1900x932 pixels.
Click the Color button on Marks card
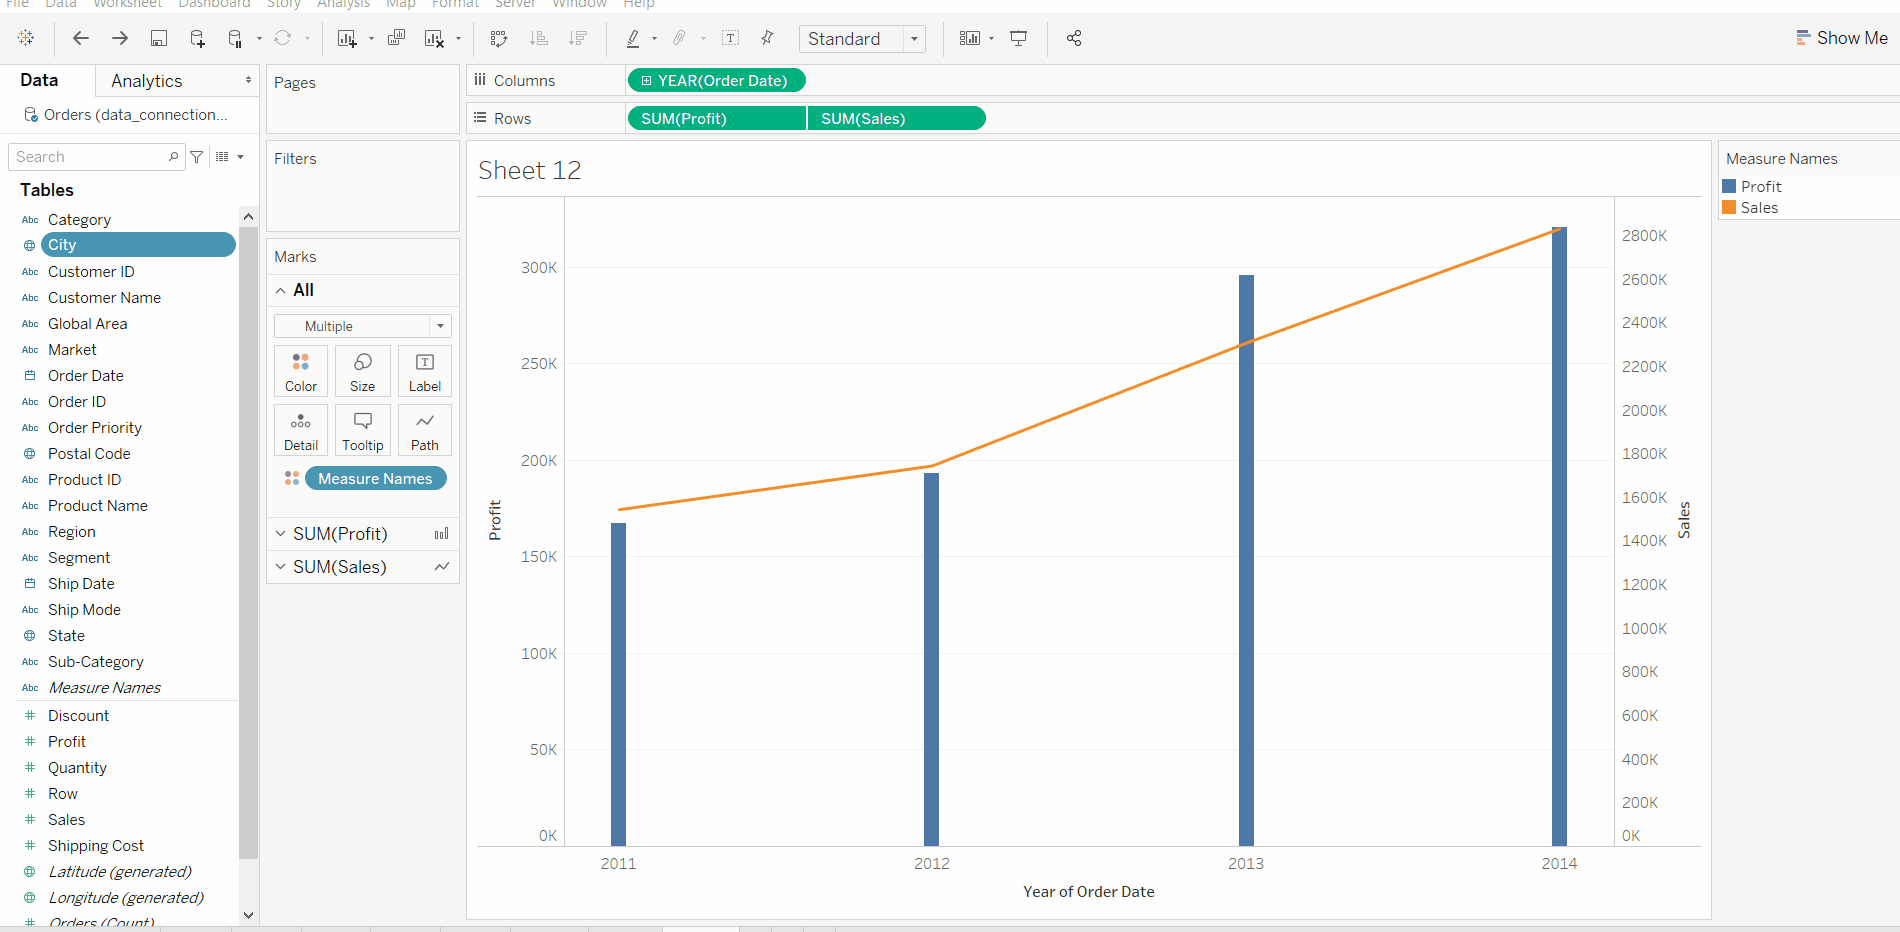point(301,371)
